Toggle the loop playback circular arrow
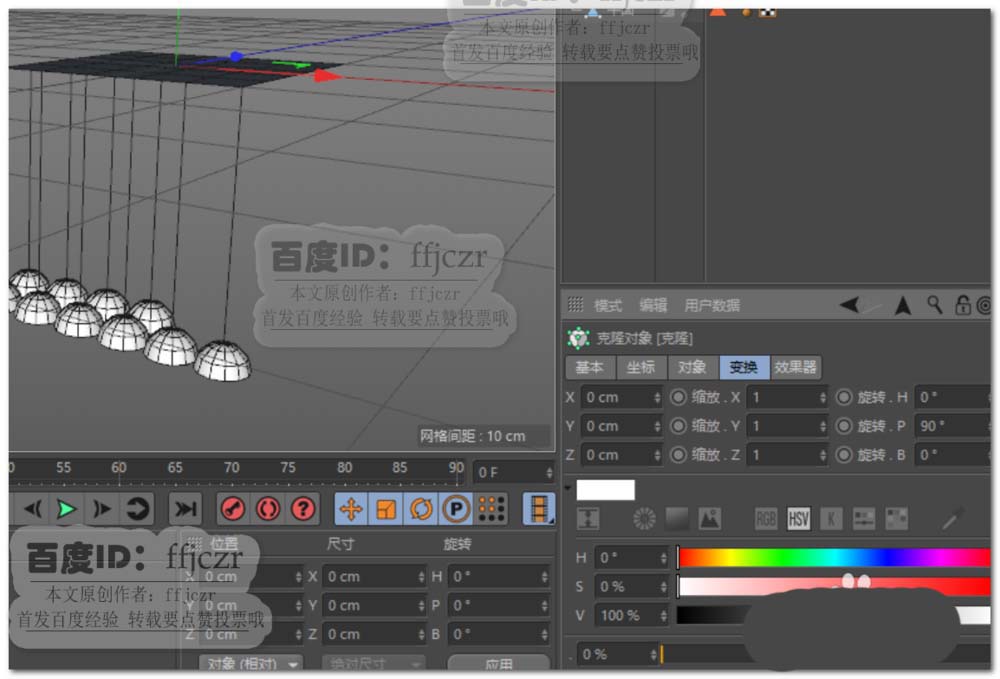Viewport: 1000px width, 679px height. (137, 509)
